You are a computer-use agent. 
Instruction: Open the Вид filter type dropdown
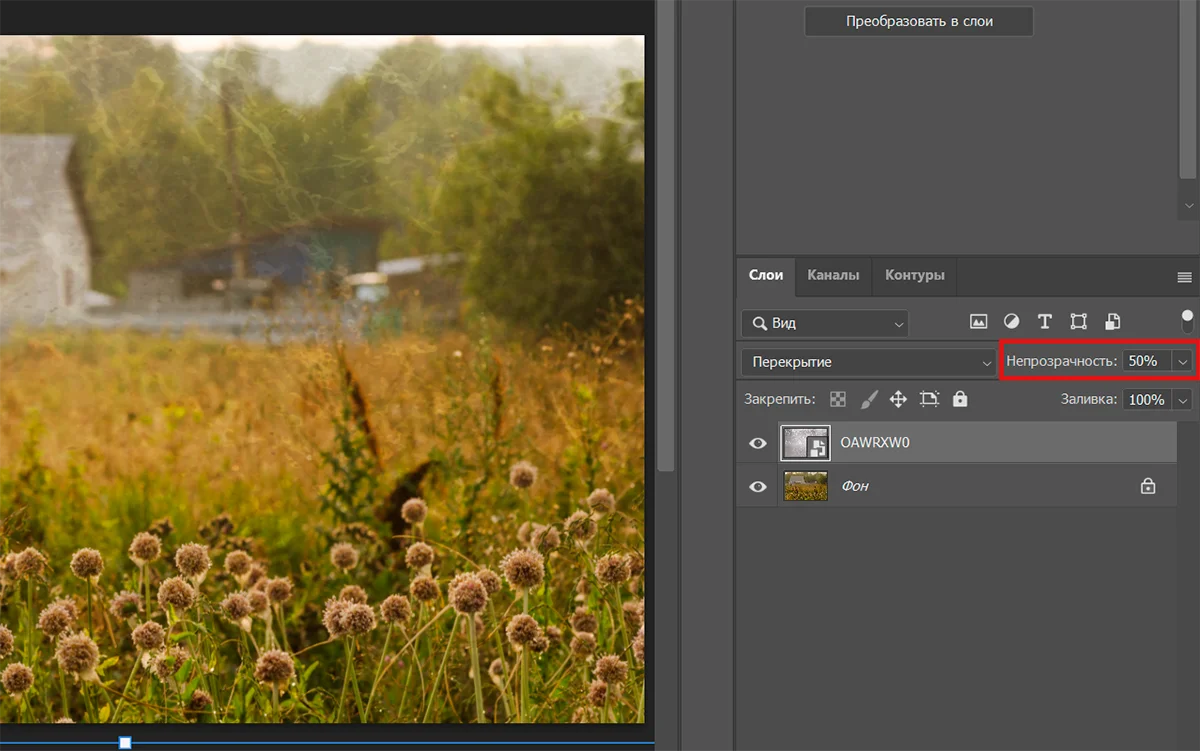825,323
